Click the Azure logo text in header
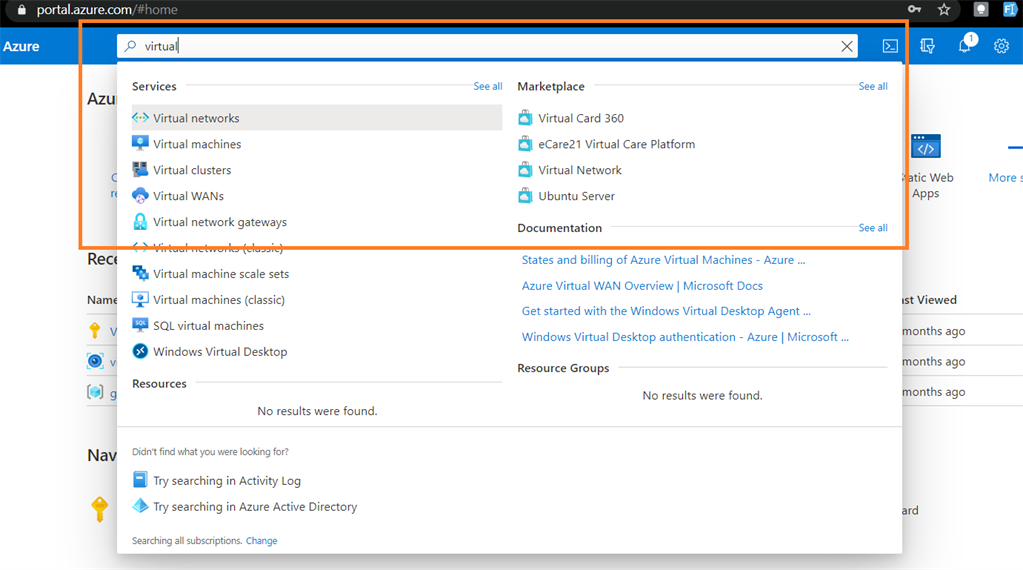Image resolution: width=1023 pixels, height=570 pixels. [x=21, y=46]
